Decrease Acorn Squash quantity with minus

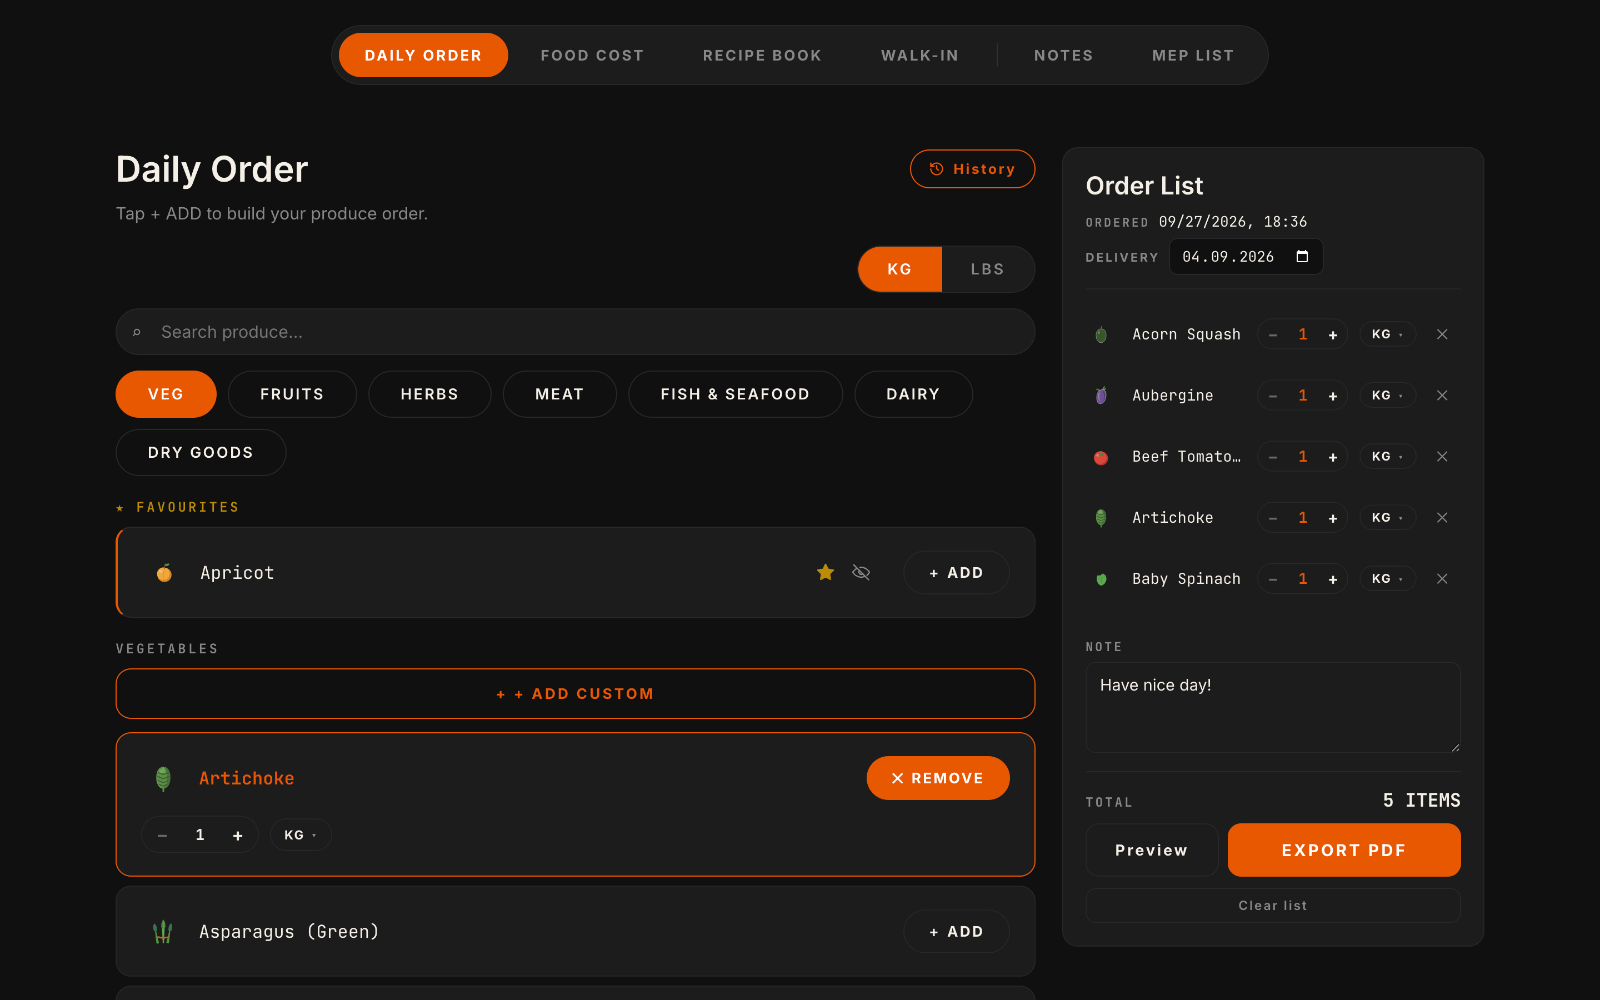[1273, 335]
